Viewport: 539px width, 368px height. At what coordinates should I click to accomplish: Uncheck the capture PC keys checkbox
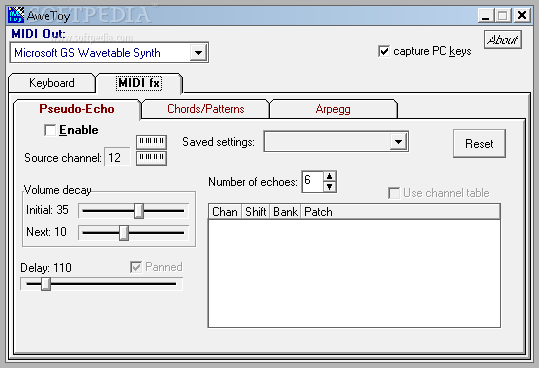(384, 52)
